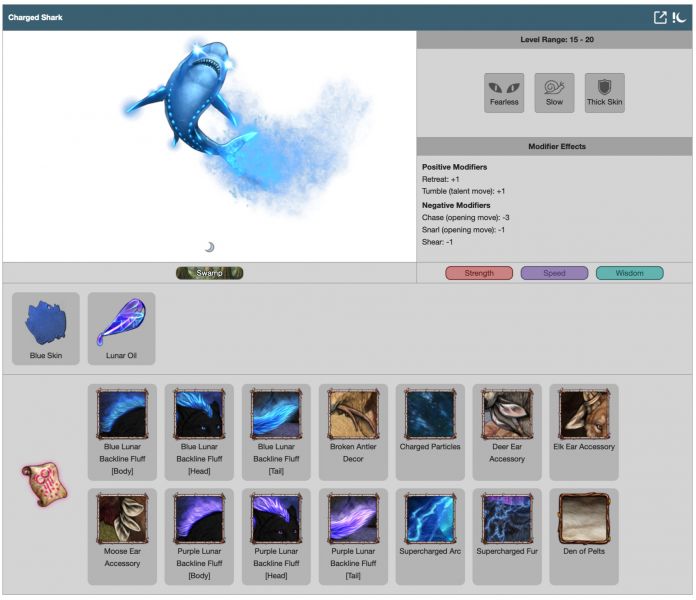This screenshot has width=696, height=600.
Task: Click the Fearless personality trait icon
Action: click(504, 92)
